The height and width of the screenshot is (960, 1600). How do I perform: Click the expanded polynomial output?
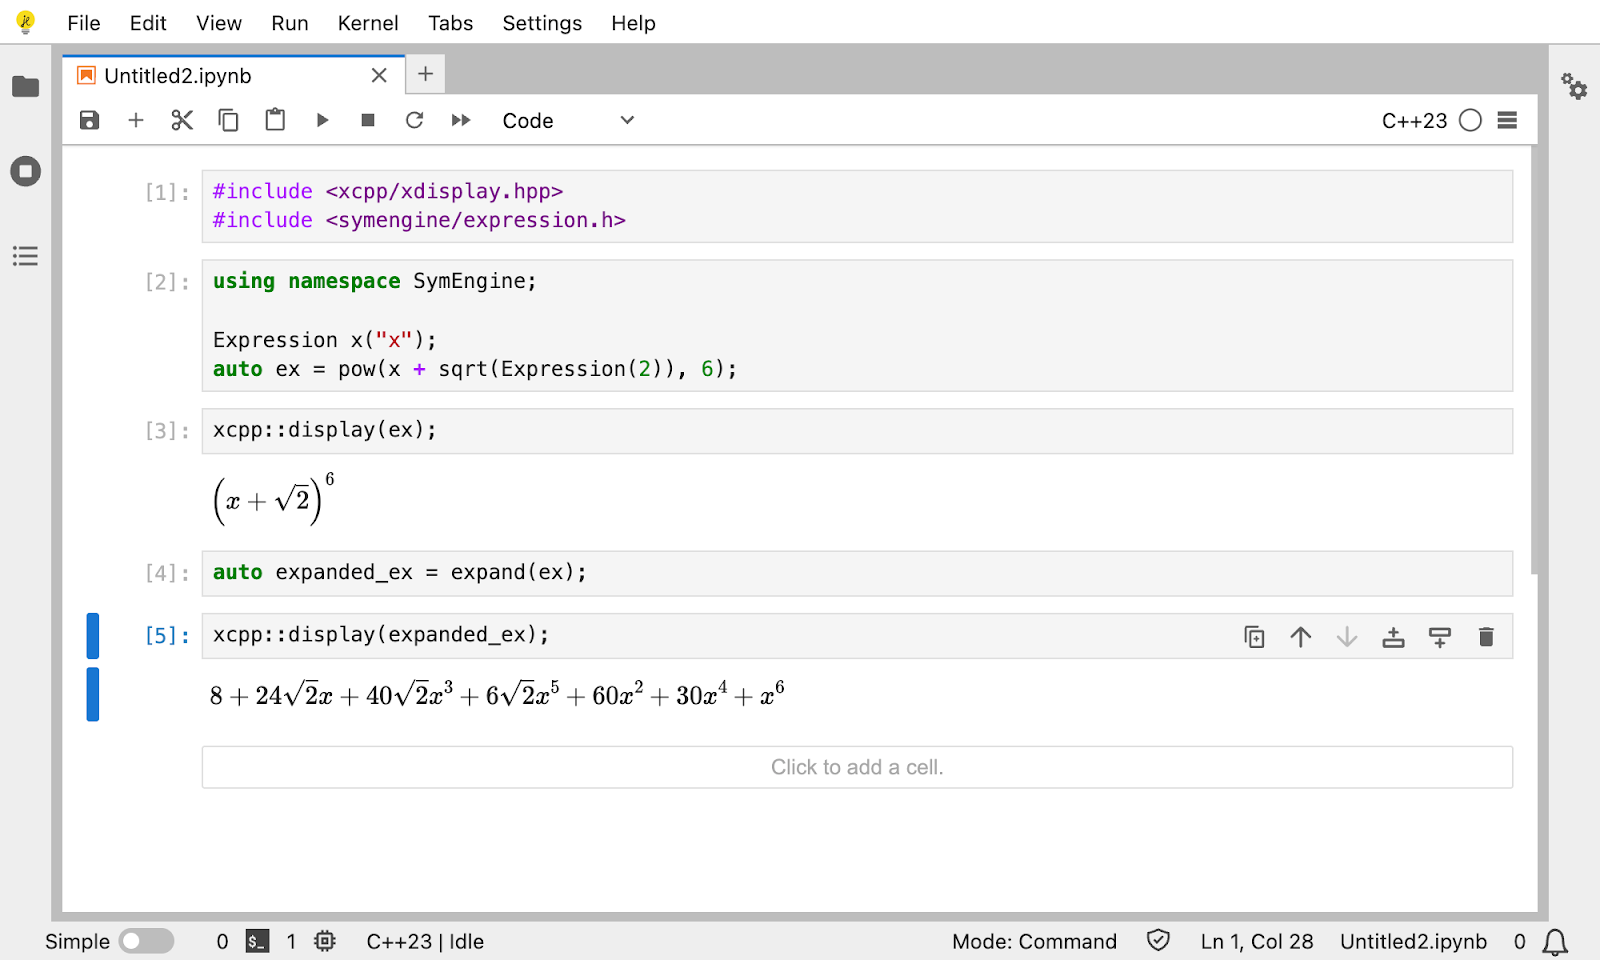(497, 694)
